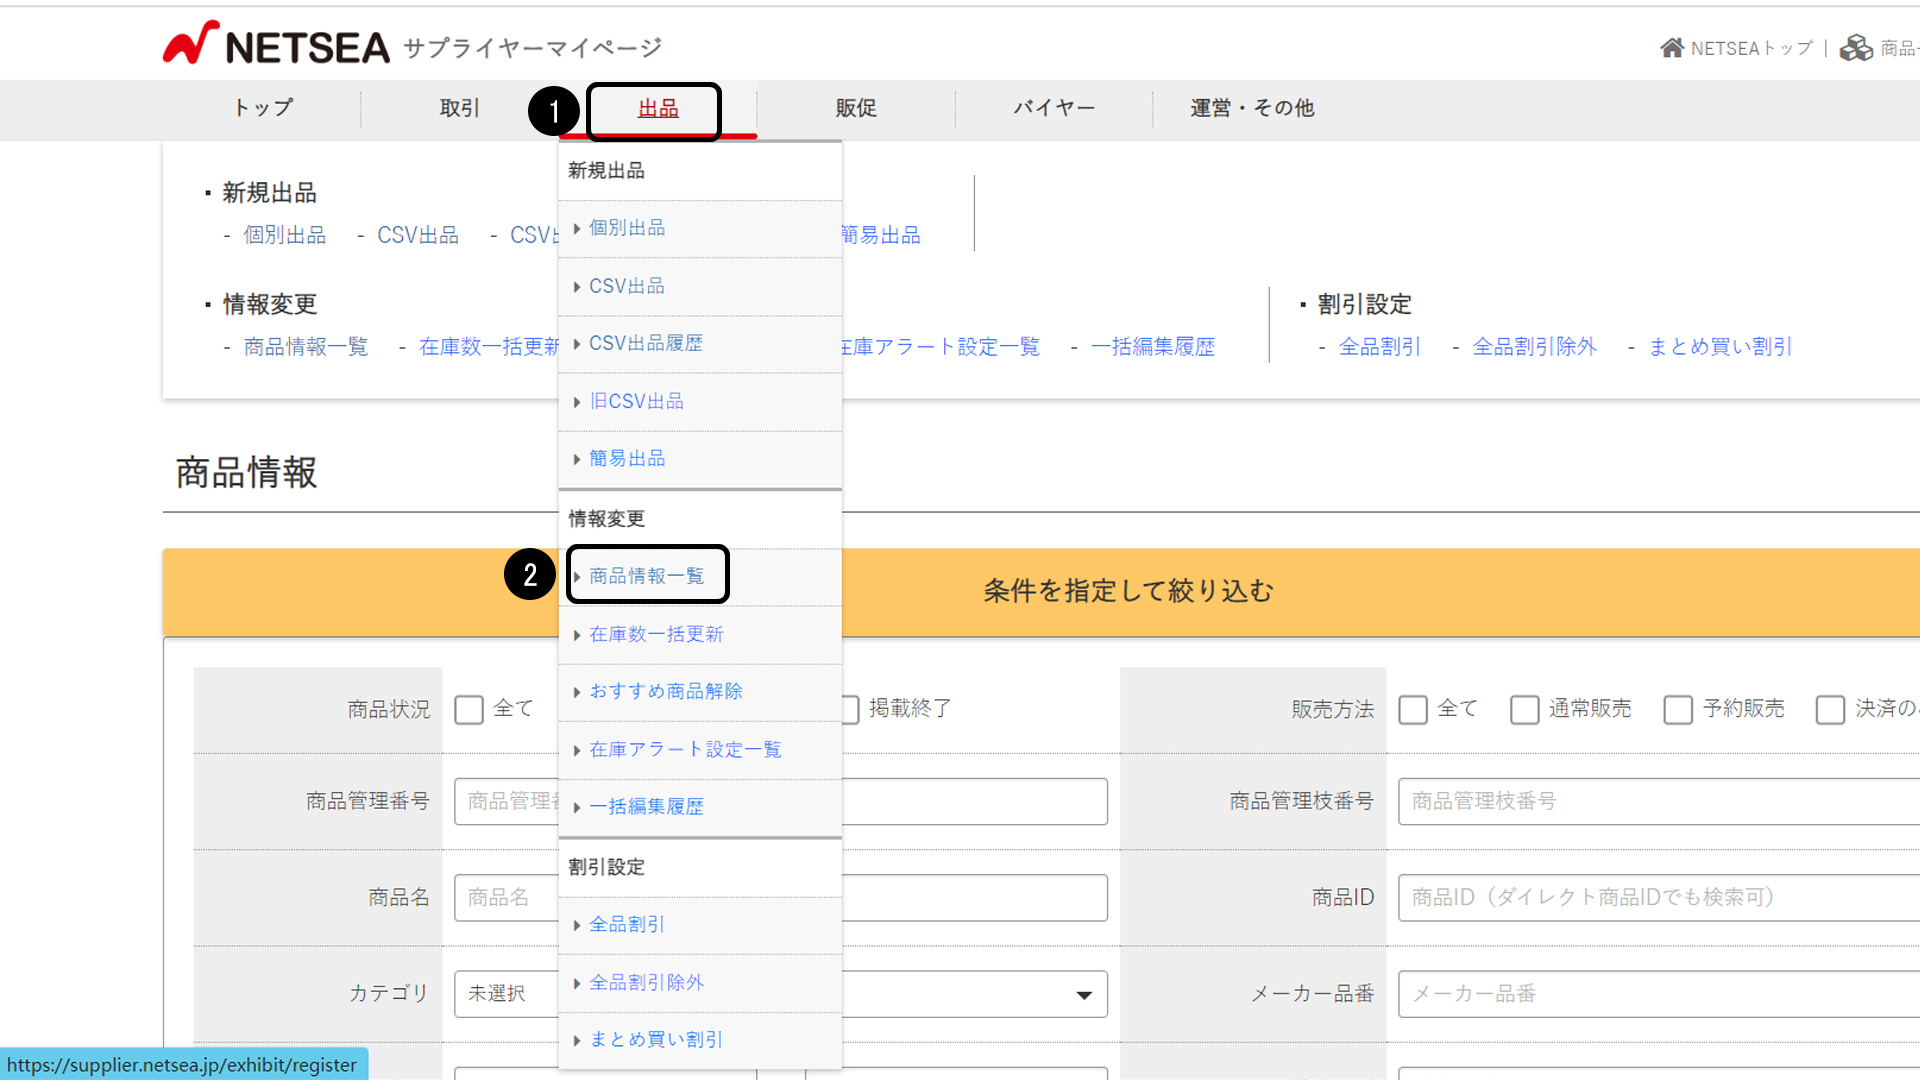Enable the 通常販売 checkbox
This screenshot has height=1080, width=1920.
point(1524,710)
